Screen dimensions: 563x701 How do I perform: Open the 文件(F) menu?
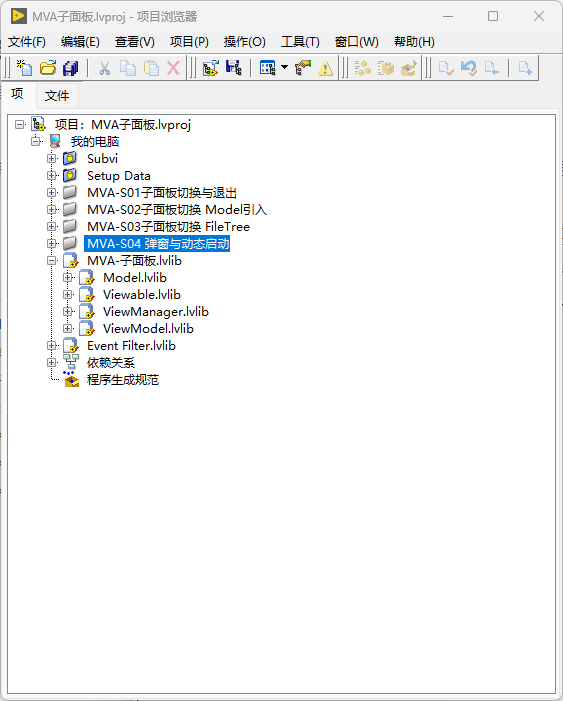(x=27, y=42)
